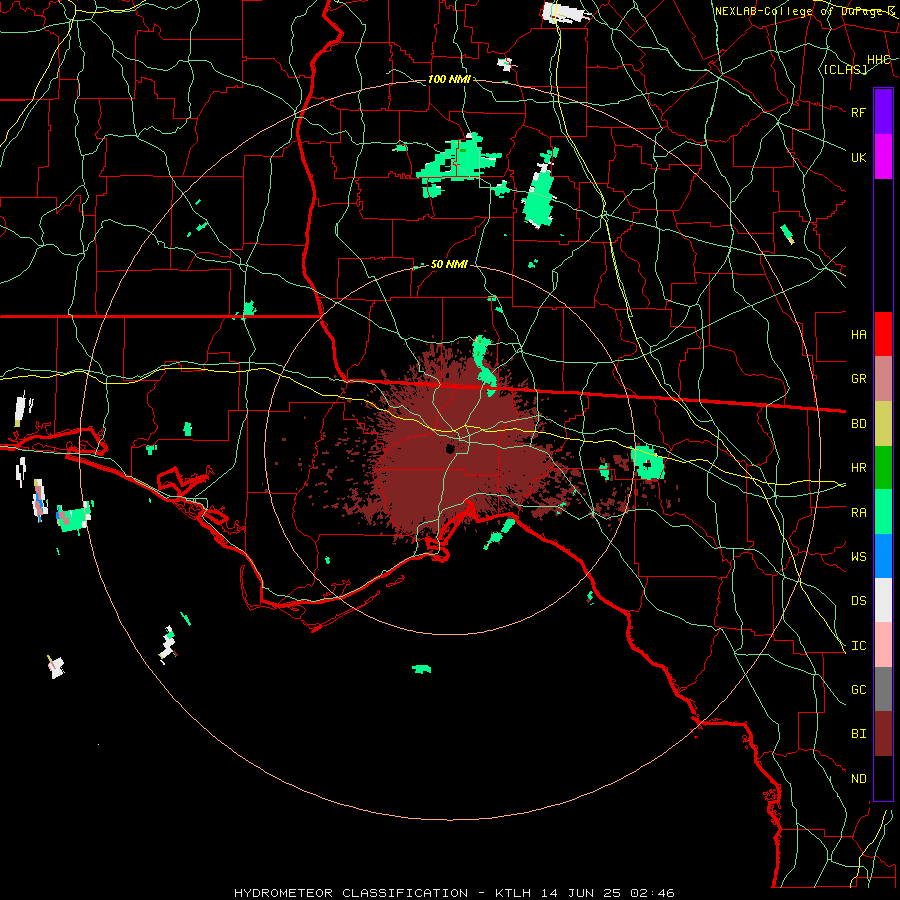
Task: Select the gray GC ground clutter swatch
Action: click(883, 689)
